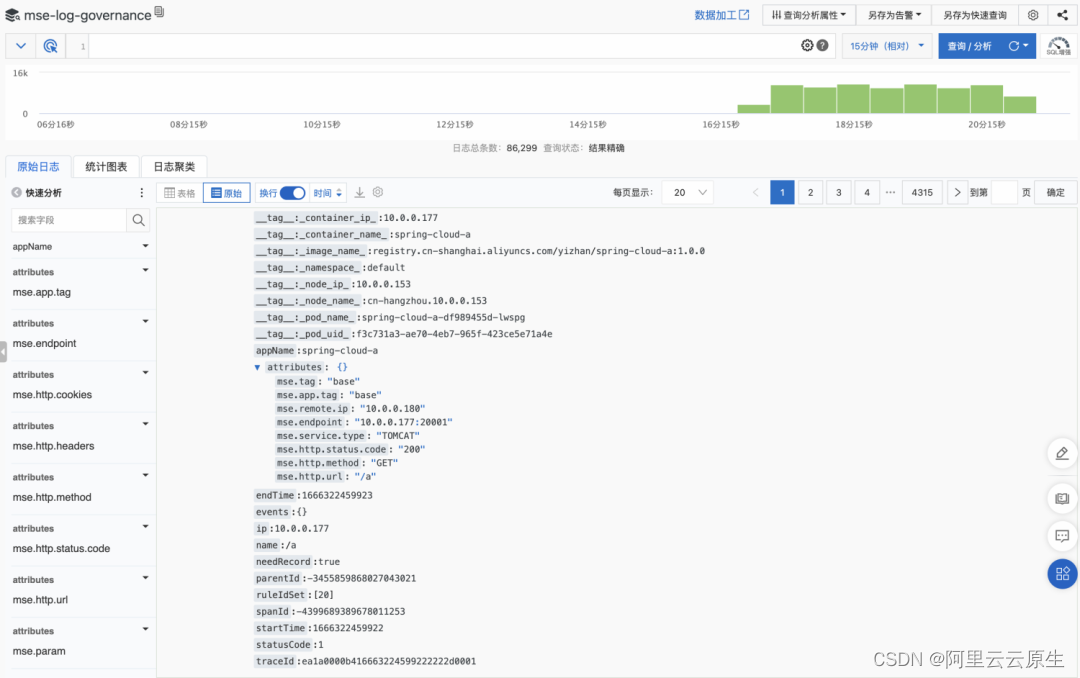Click the download logs icon
Screen dimensions: 1080x678
(x=360, y=193)
